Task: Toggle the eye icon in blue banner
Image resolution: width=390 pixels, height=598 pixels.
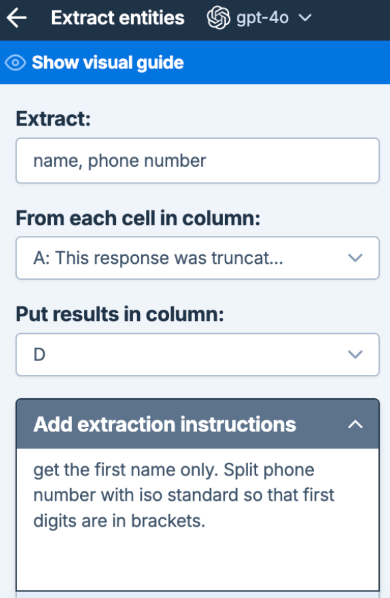Action: point(16,63)
